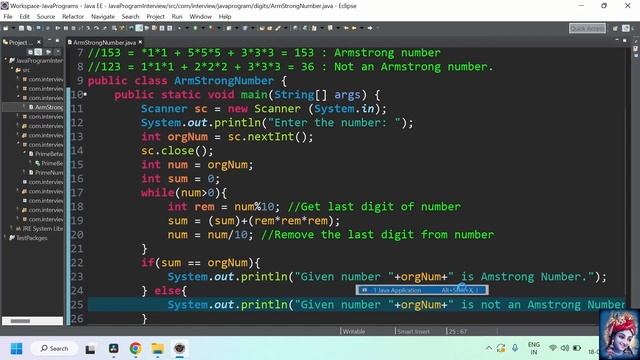
Task: Maximize the Project Explorer view
Action: coord(57,40)
